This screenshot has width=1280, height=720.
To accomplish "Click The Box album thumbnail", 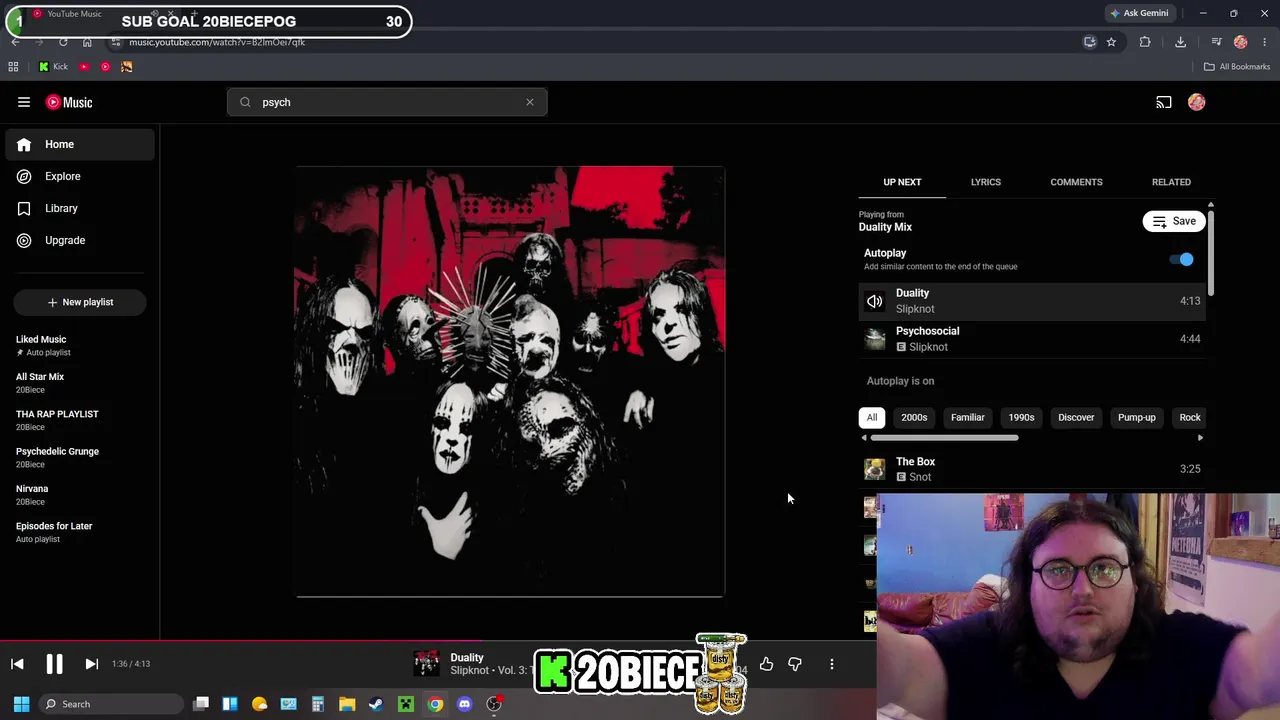I will tap(875, 469).
